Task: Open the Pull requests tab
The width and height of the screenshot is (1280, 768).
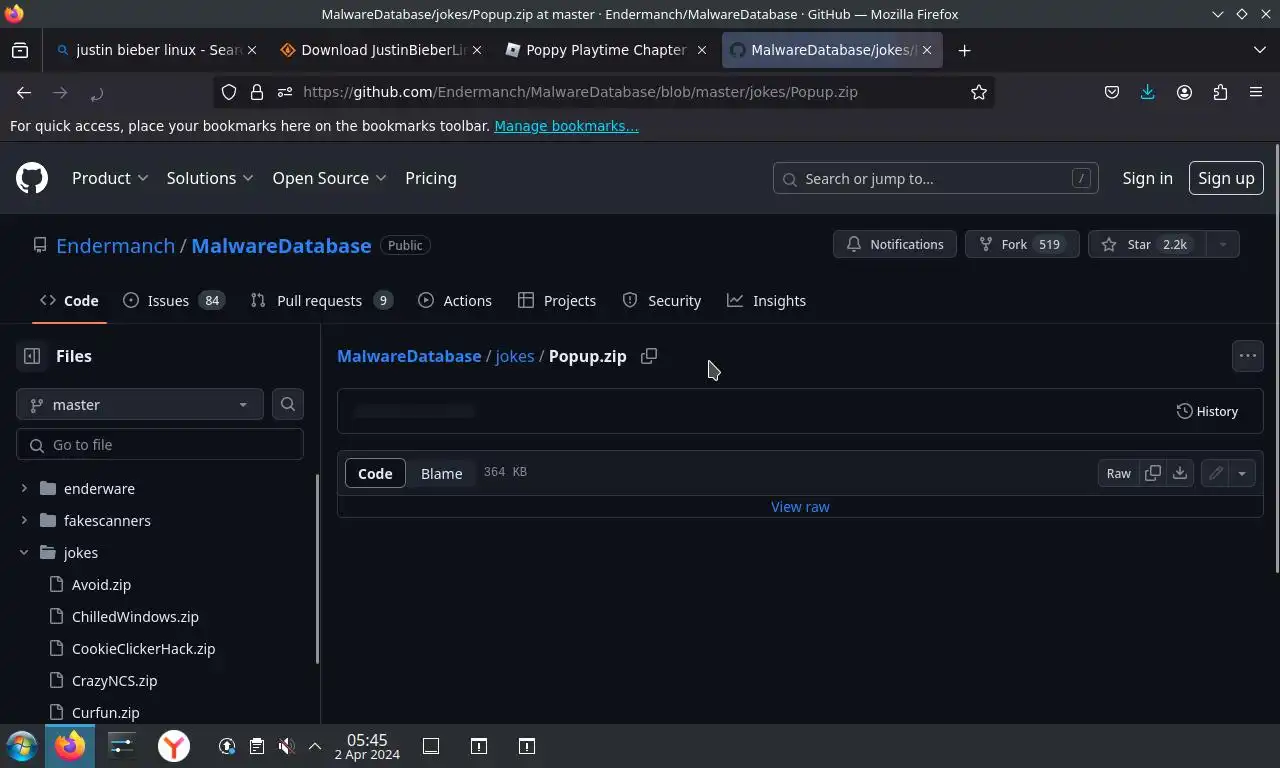Action: (x=321, y=301)
